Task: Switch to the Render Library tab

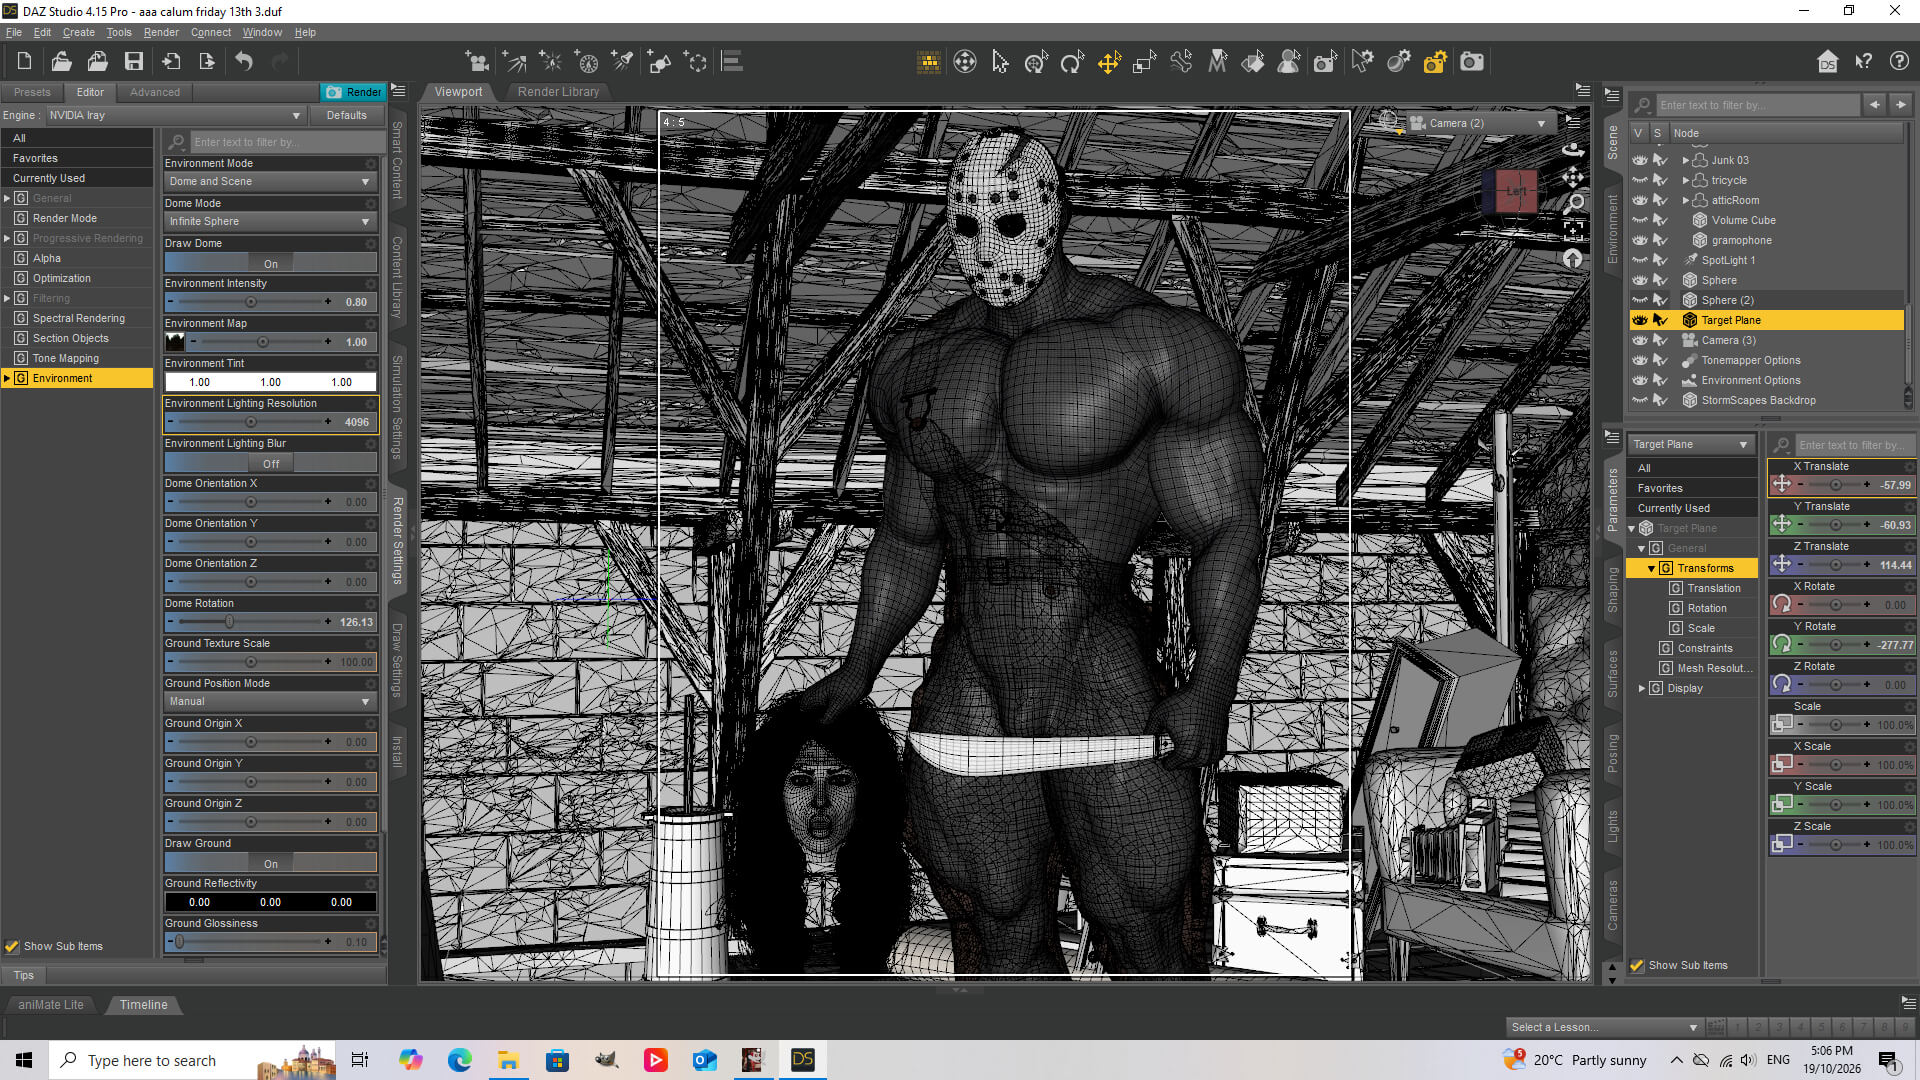Action: pos(558,91)
